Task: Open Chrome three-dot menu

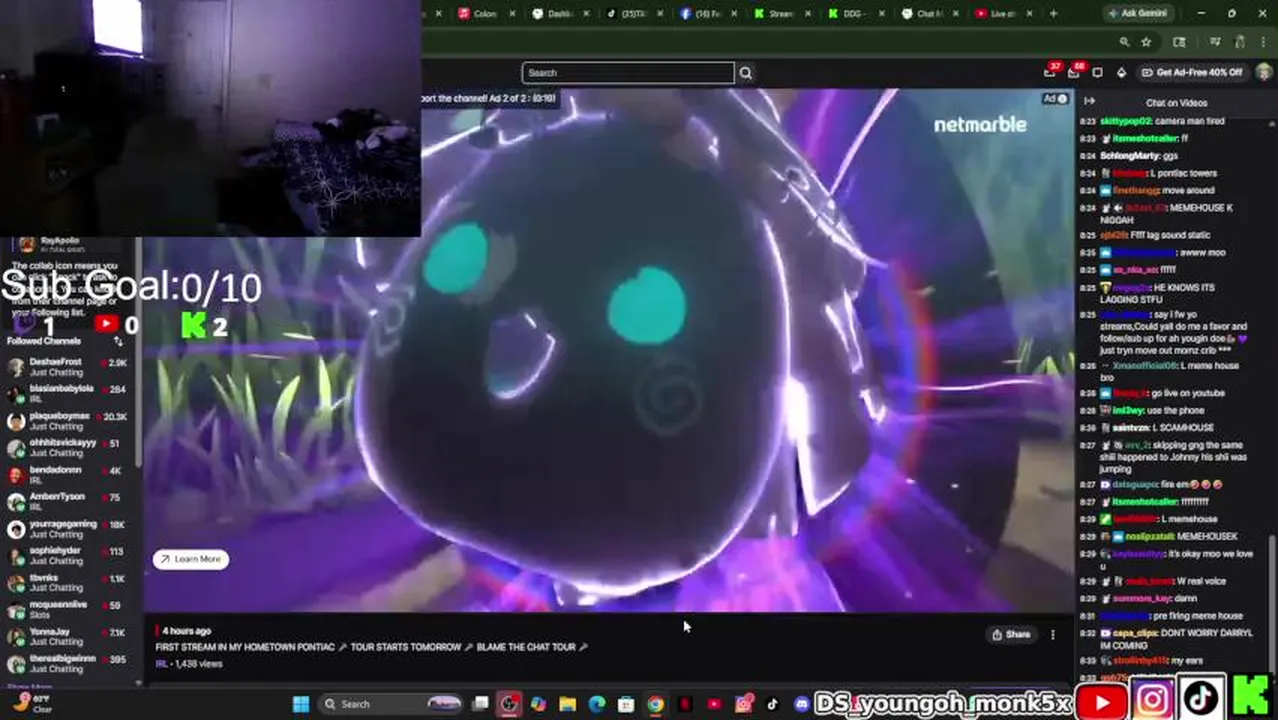Action: (x=1264, y=42)
